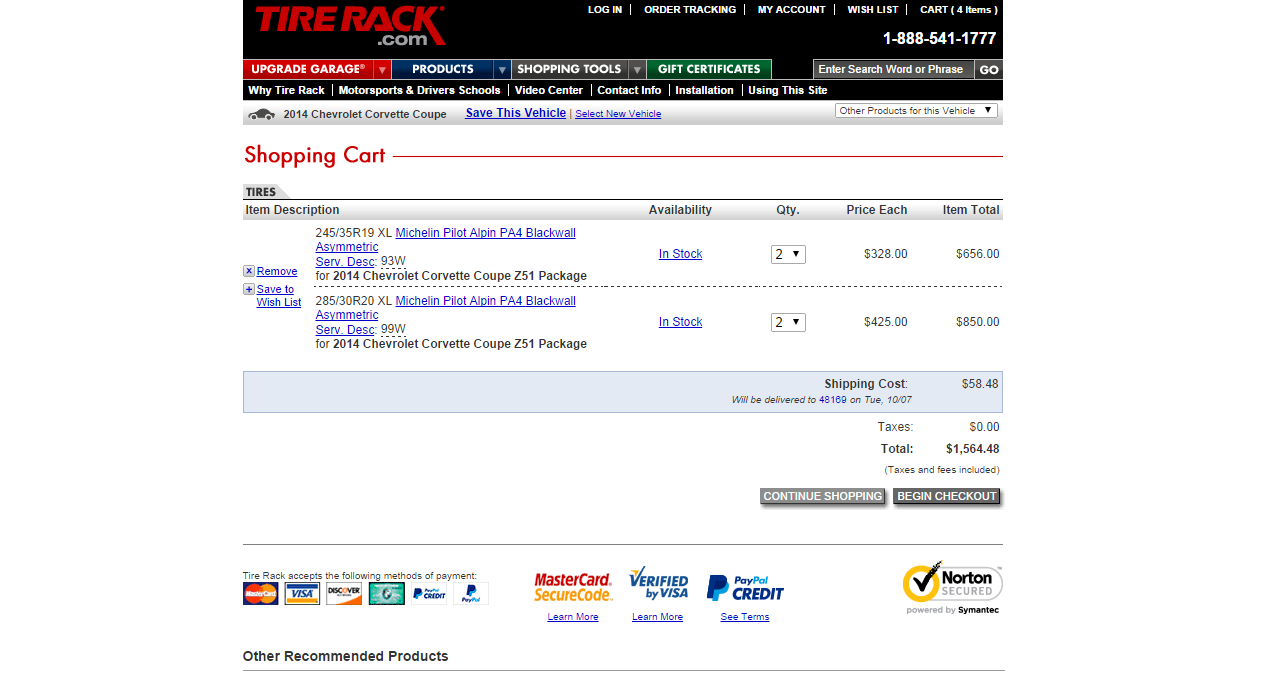Click the Begin Checkout button
The width and height of the screenshot is (1263, 682).
pyautogui.click(x=947, y=497)
